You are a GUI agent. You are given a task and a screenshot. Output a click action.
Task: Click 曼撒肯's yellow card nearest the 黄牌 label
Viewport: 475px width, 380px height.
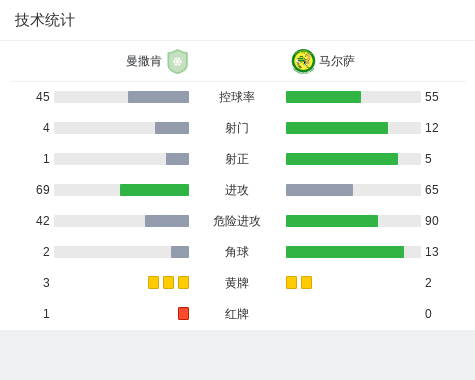pyautogui.click(x=183, y=282)
